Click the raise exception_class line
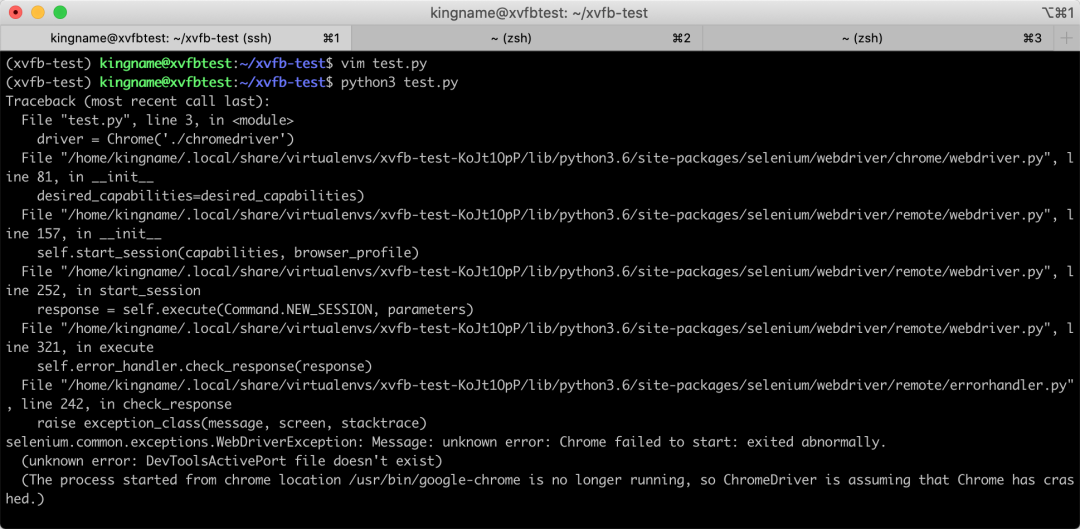1080x529 pixels. click(x=232, y=423)
